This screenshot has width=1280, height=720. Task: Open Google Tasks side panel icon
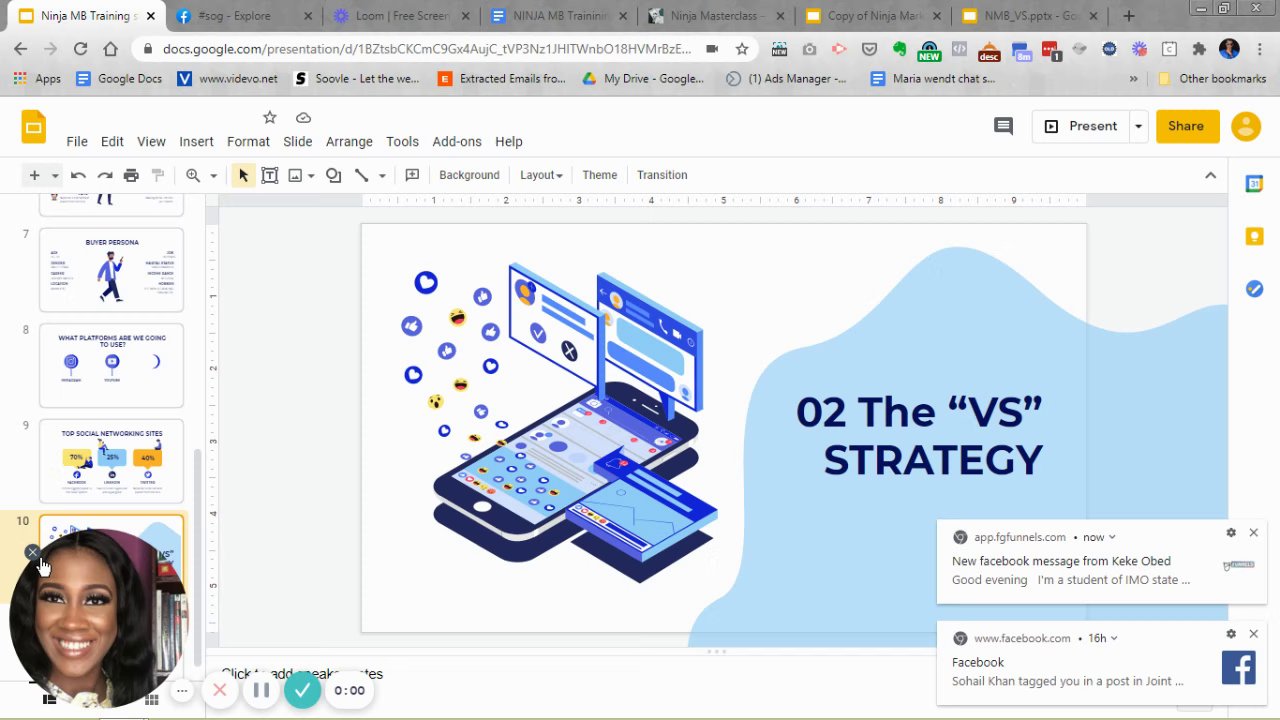1254,289
